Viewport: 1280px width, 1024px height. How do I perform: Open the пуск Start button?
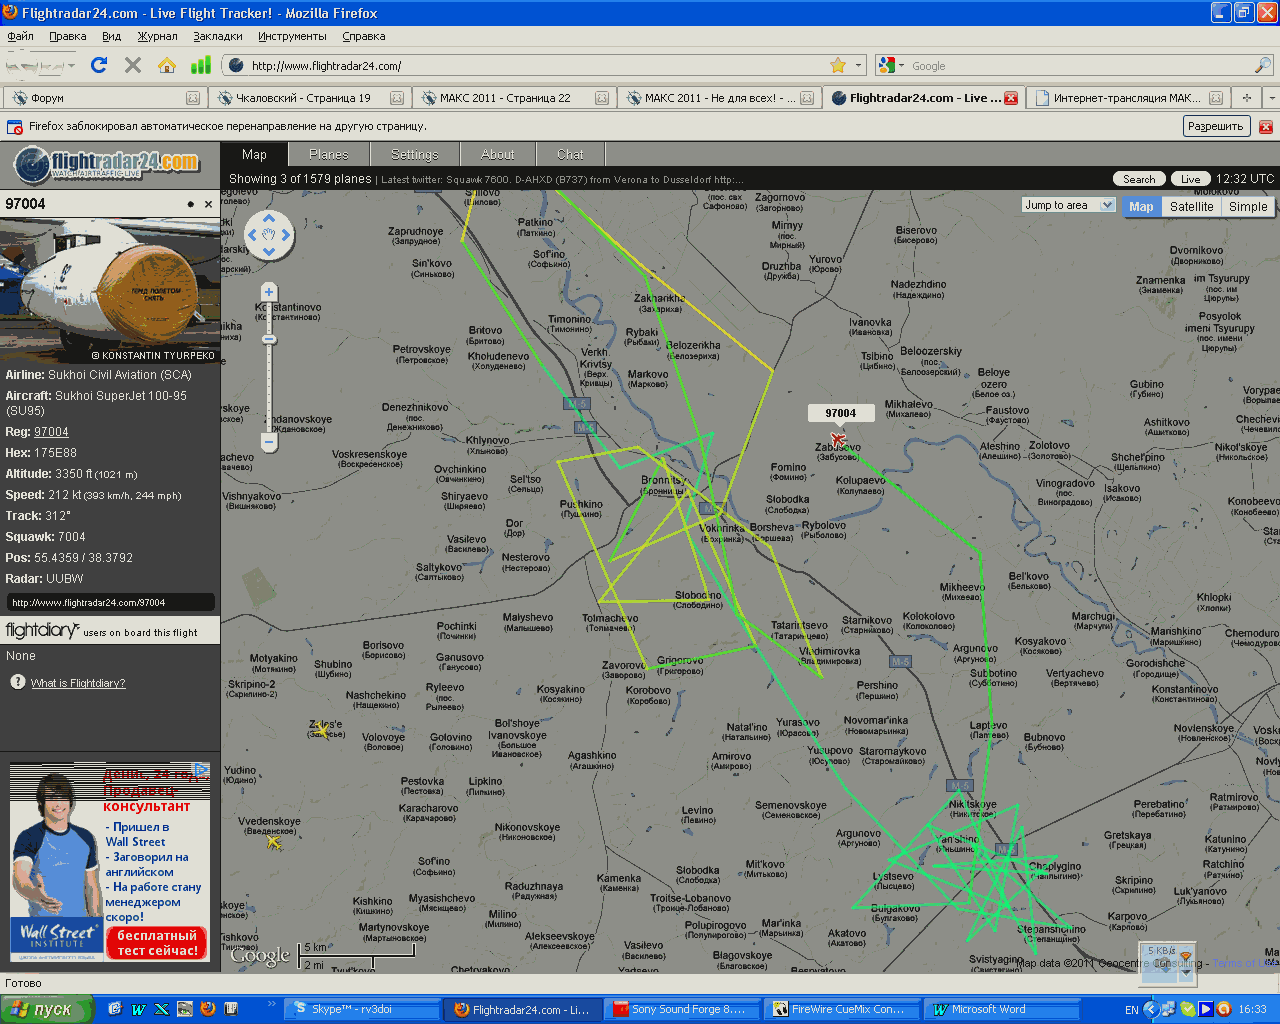point(47,1009)
